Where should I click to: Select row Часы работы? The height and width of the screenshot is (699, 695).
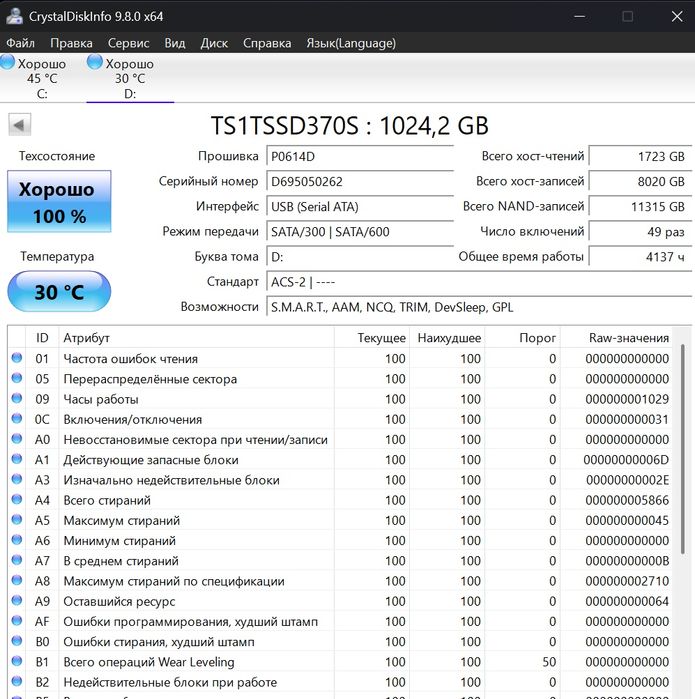tap(340, 399)
